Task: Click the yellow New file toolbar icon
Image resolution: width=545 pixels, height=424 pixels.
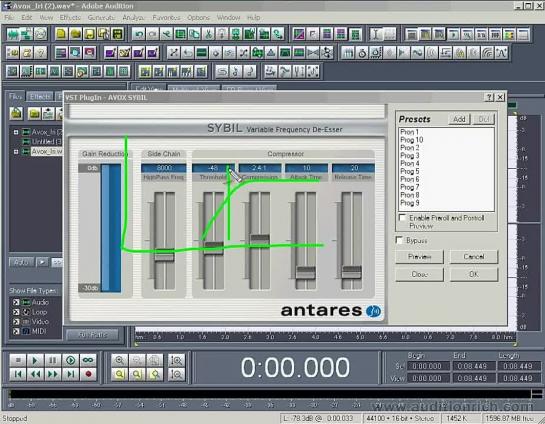Action: pyautogui.click(x=62, y=34)
